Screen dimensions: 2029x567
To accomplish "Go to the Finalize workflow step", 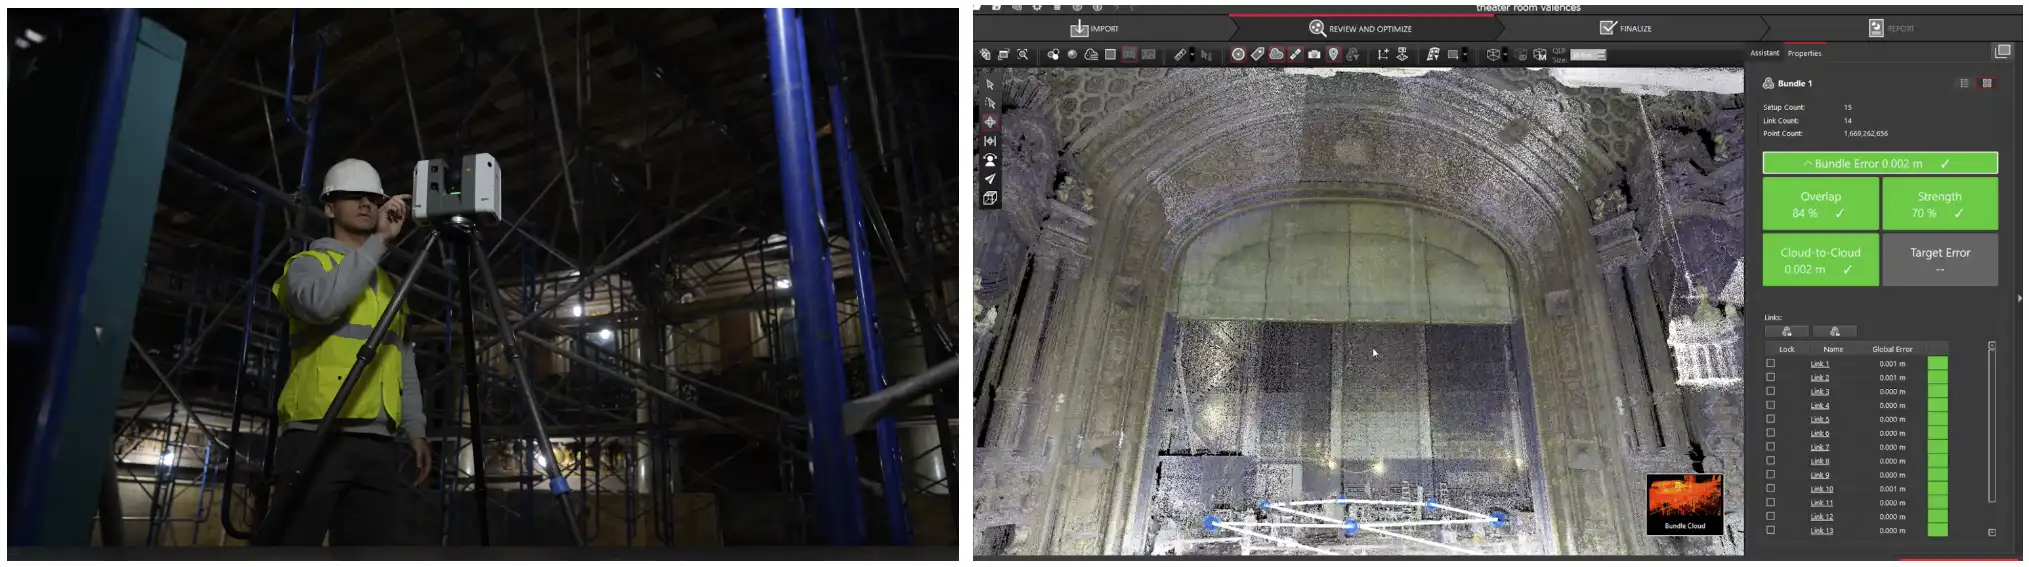I will pos(1626,28).
